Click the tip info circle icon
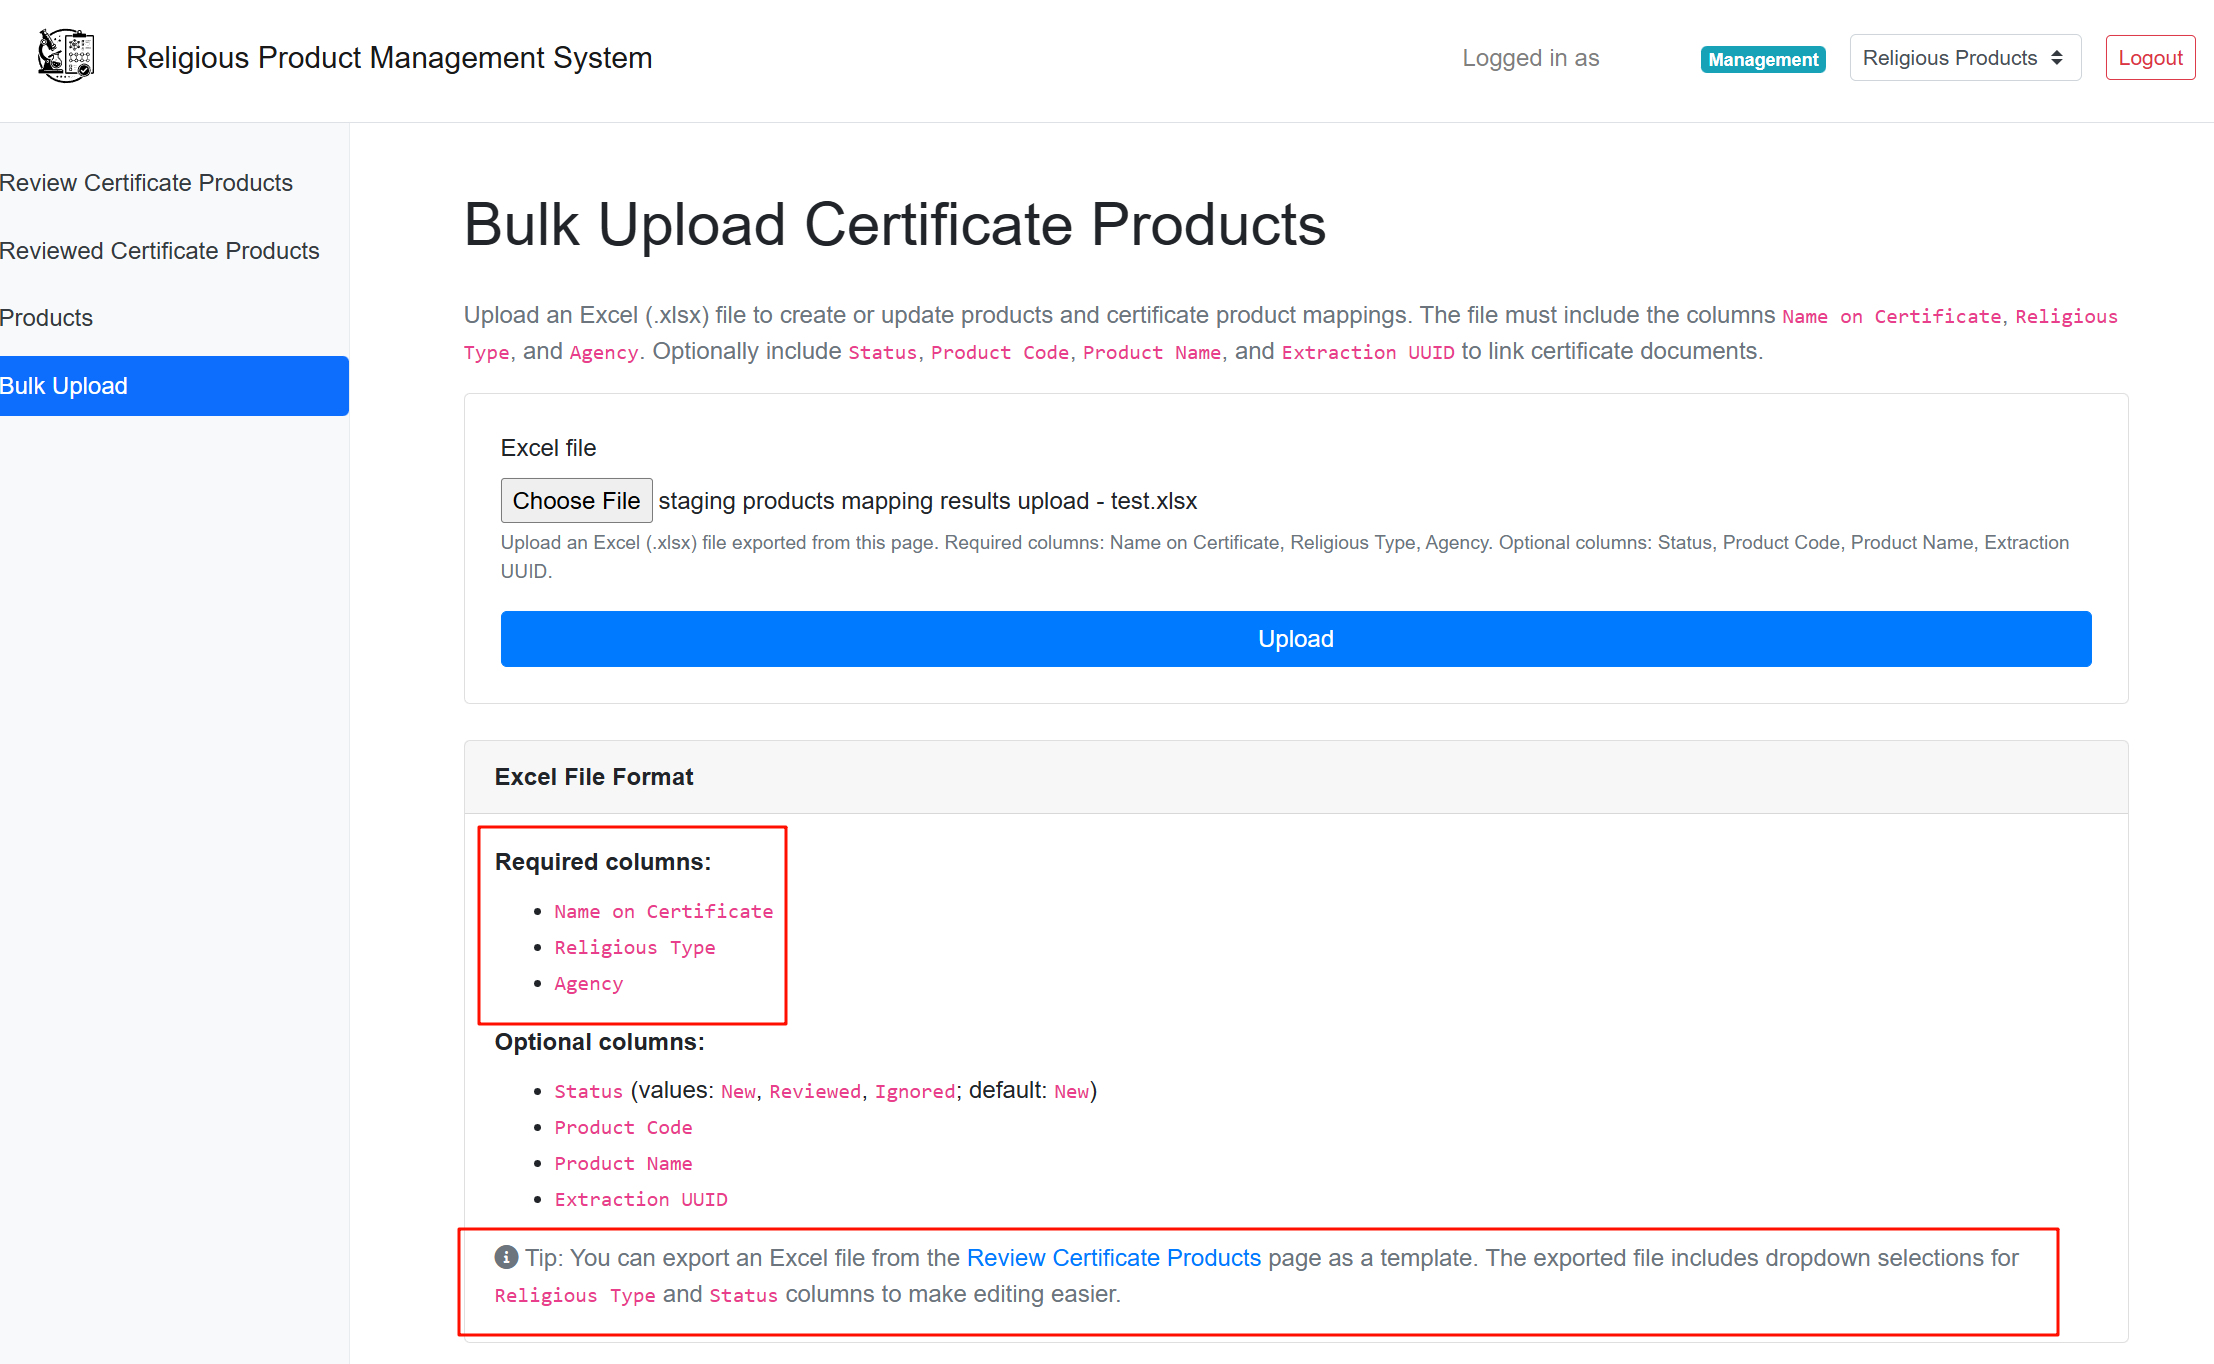The image size is (2214, 1364). coord(506,1257)
